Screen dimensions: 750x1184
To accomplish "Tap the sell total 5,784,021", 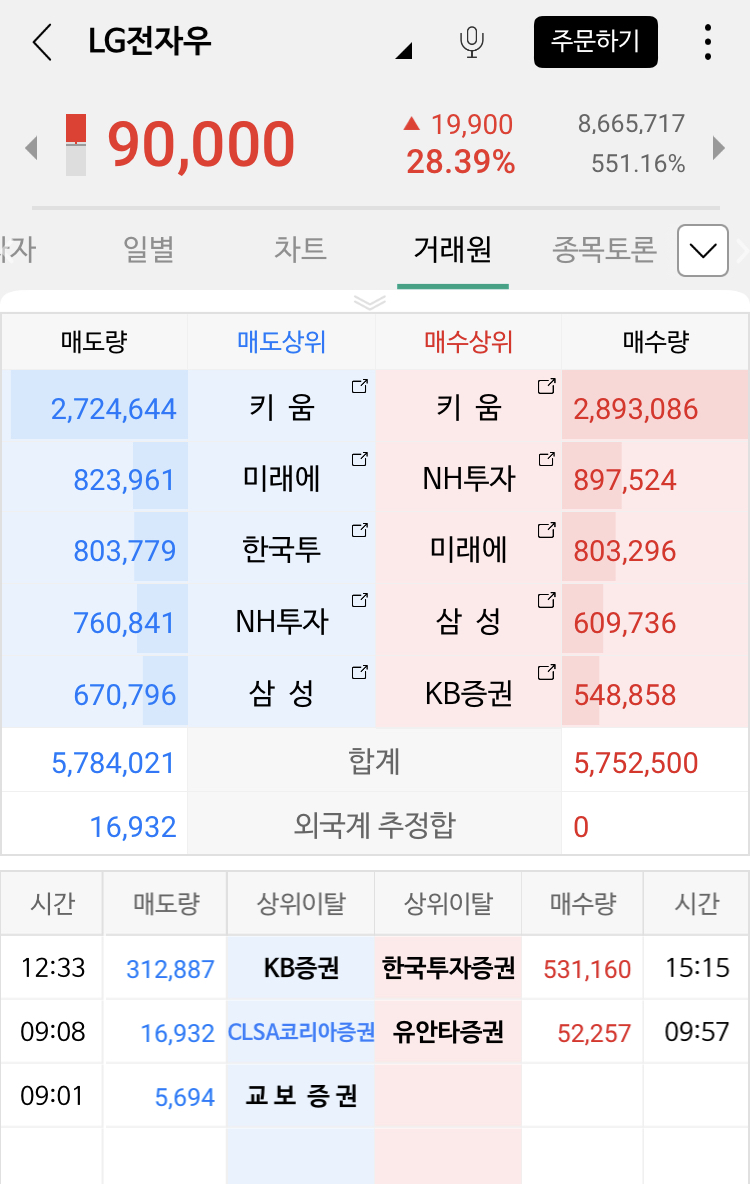I will (113, 763).
